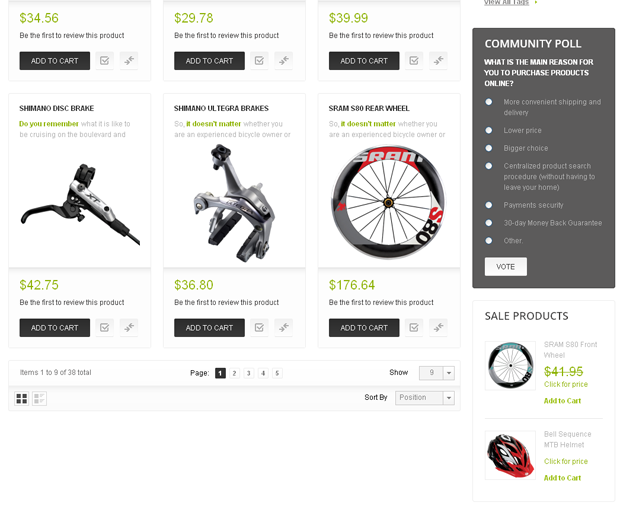The height and width of the screenshot is (509, 620).
Task: Click for price link under SRAM S80 Front Wheel
Action: click(565, 384)
